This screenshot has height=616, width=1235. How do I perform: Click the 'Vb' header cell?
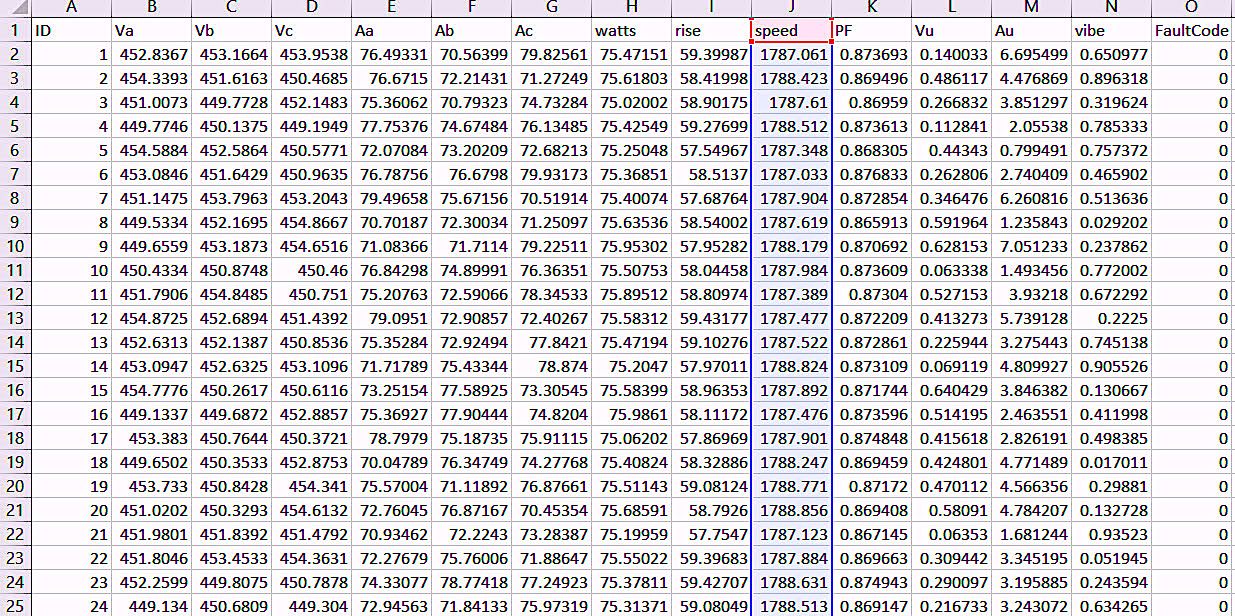coord(231,31)
